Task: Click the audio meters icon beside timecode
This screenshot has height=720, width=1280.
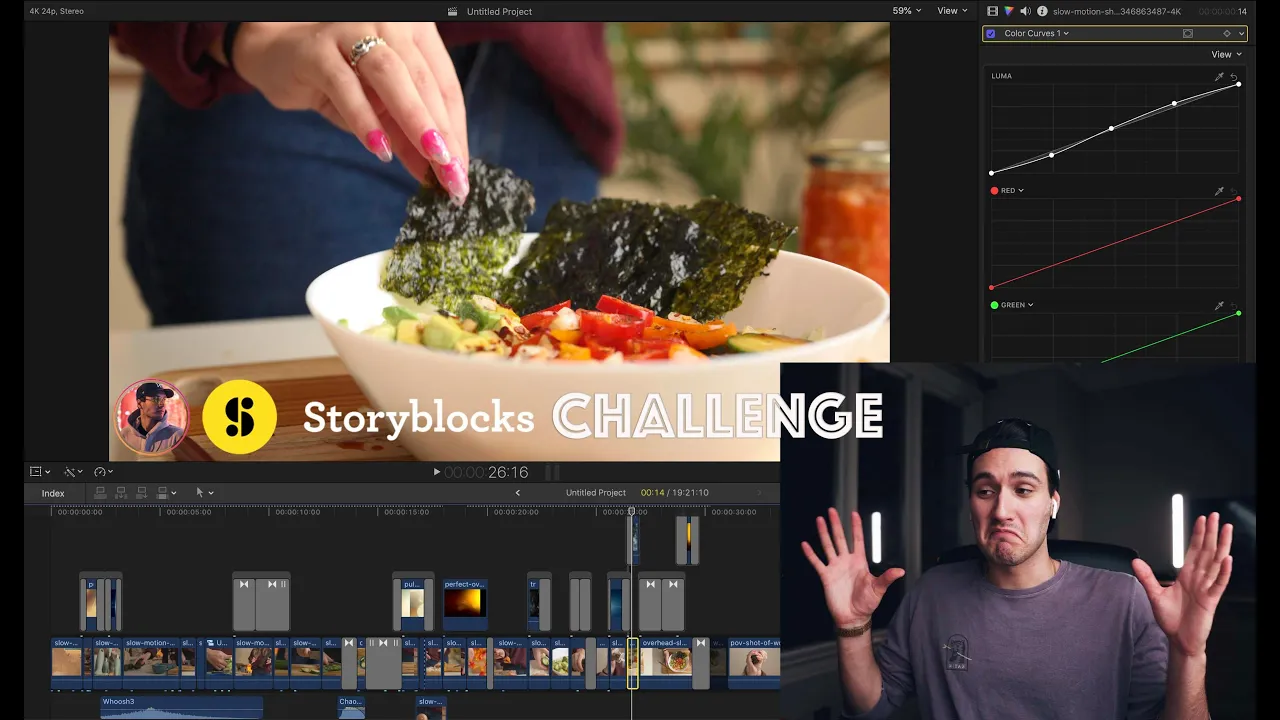Action: click(552, 472)
